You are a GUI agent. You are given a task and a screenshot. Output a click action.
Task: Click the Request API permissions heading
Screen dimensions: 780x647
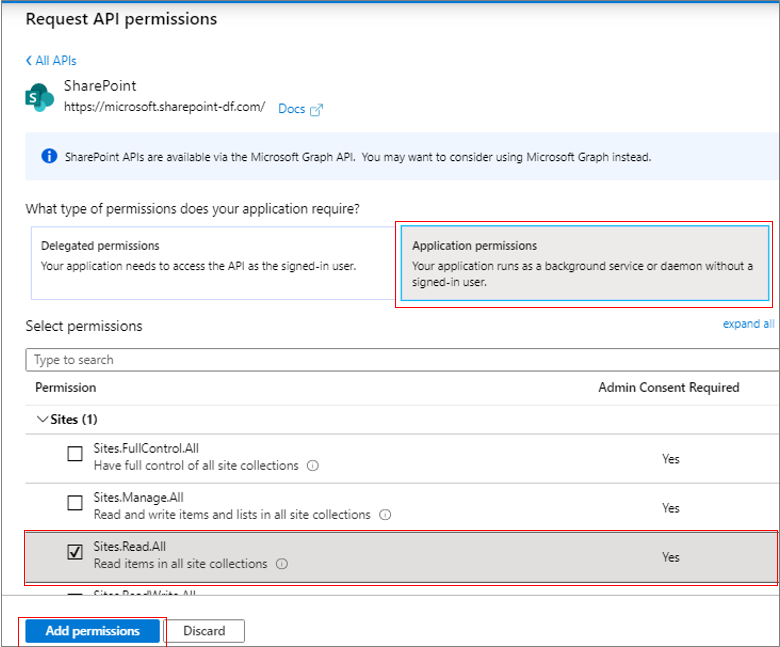(121, 19)
